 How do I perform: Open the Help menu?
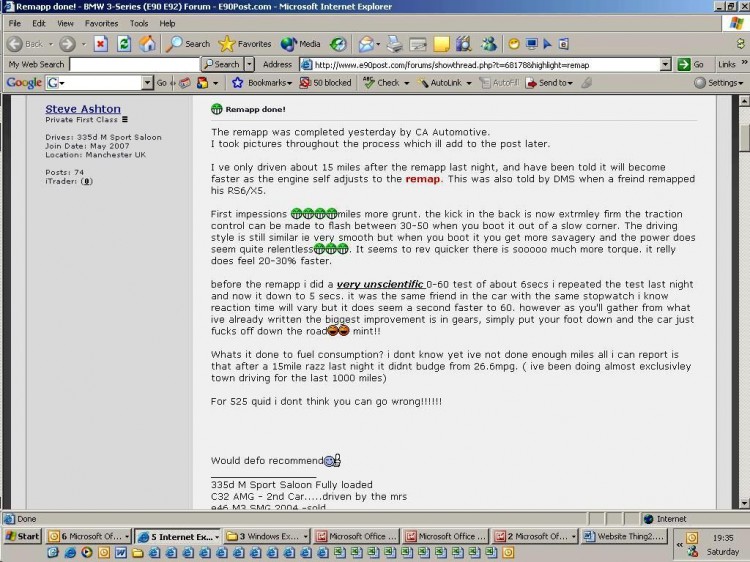tap(167, 23)
